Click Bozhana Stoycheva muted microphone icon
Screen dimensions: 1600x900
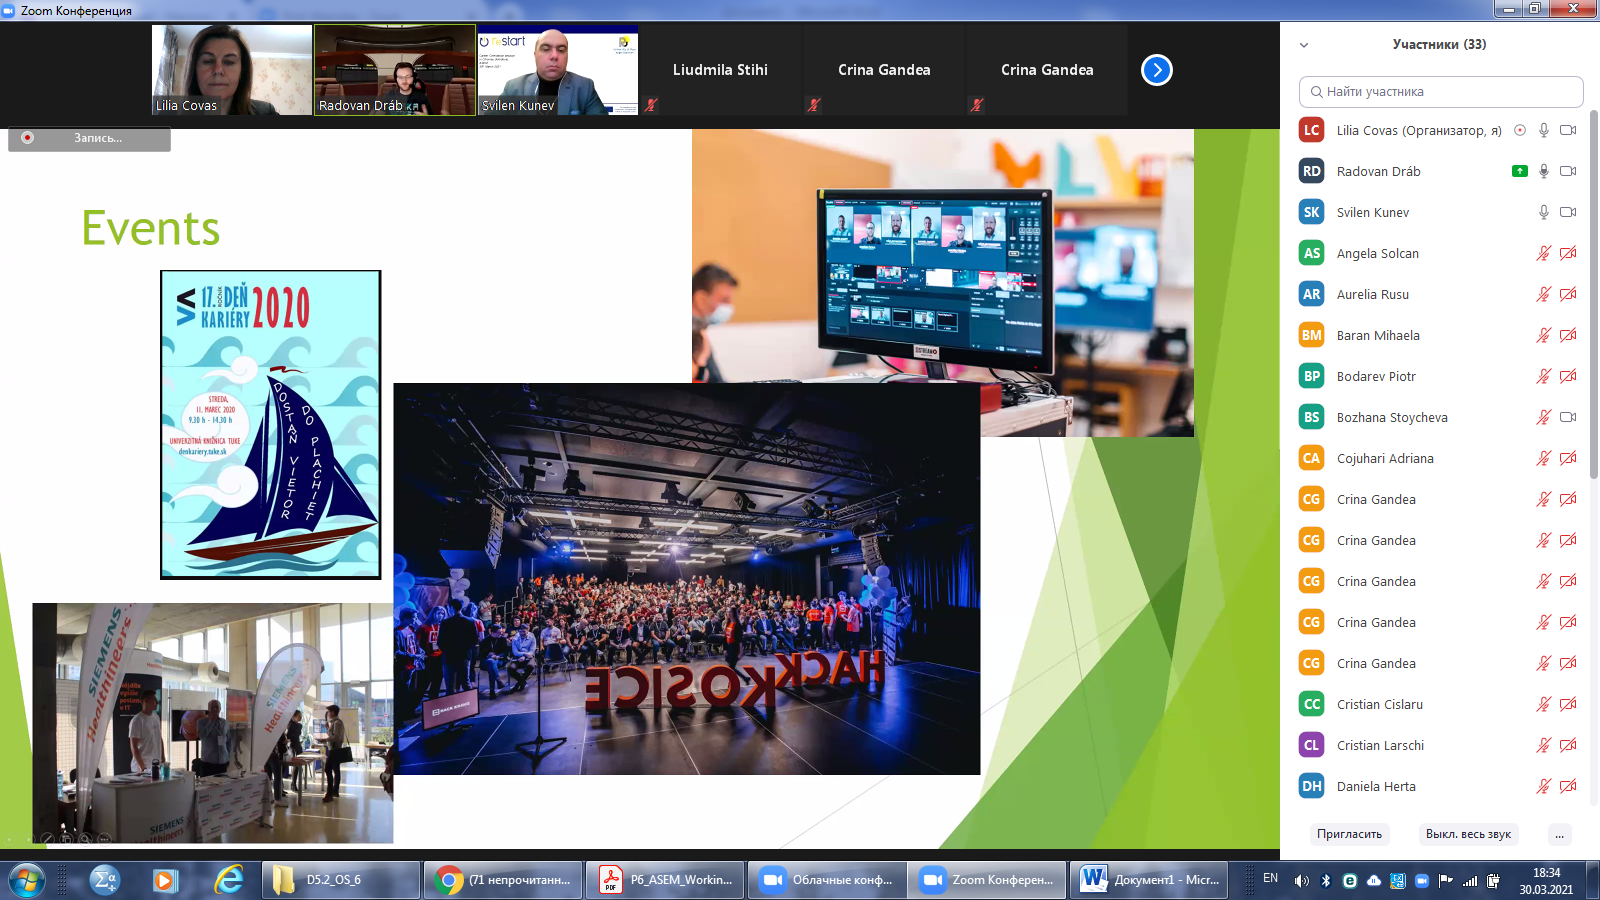tap(1544, 417)
